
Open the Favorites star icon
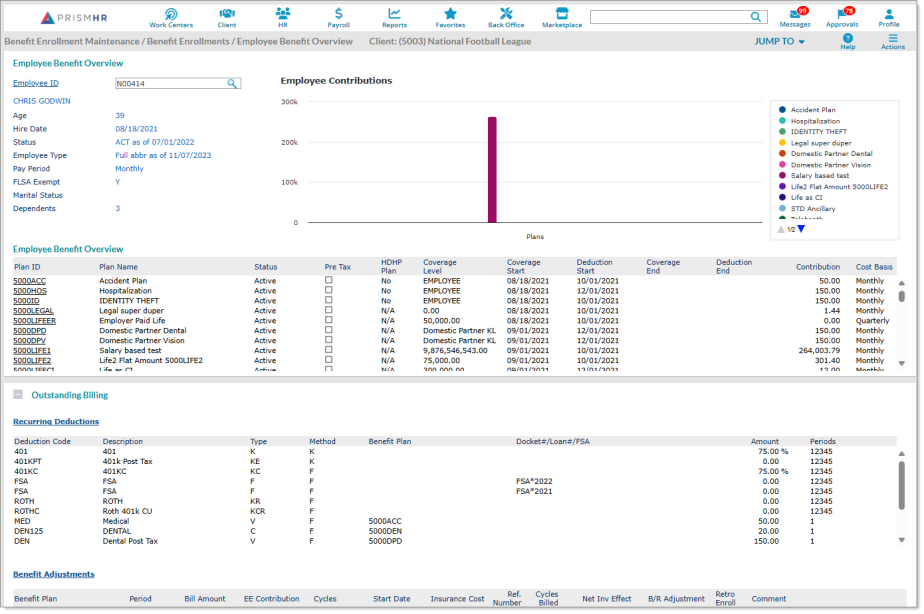pyautogui.click(x=450, y=14)
